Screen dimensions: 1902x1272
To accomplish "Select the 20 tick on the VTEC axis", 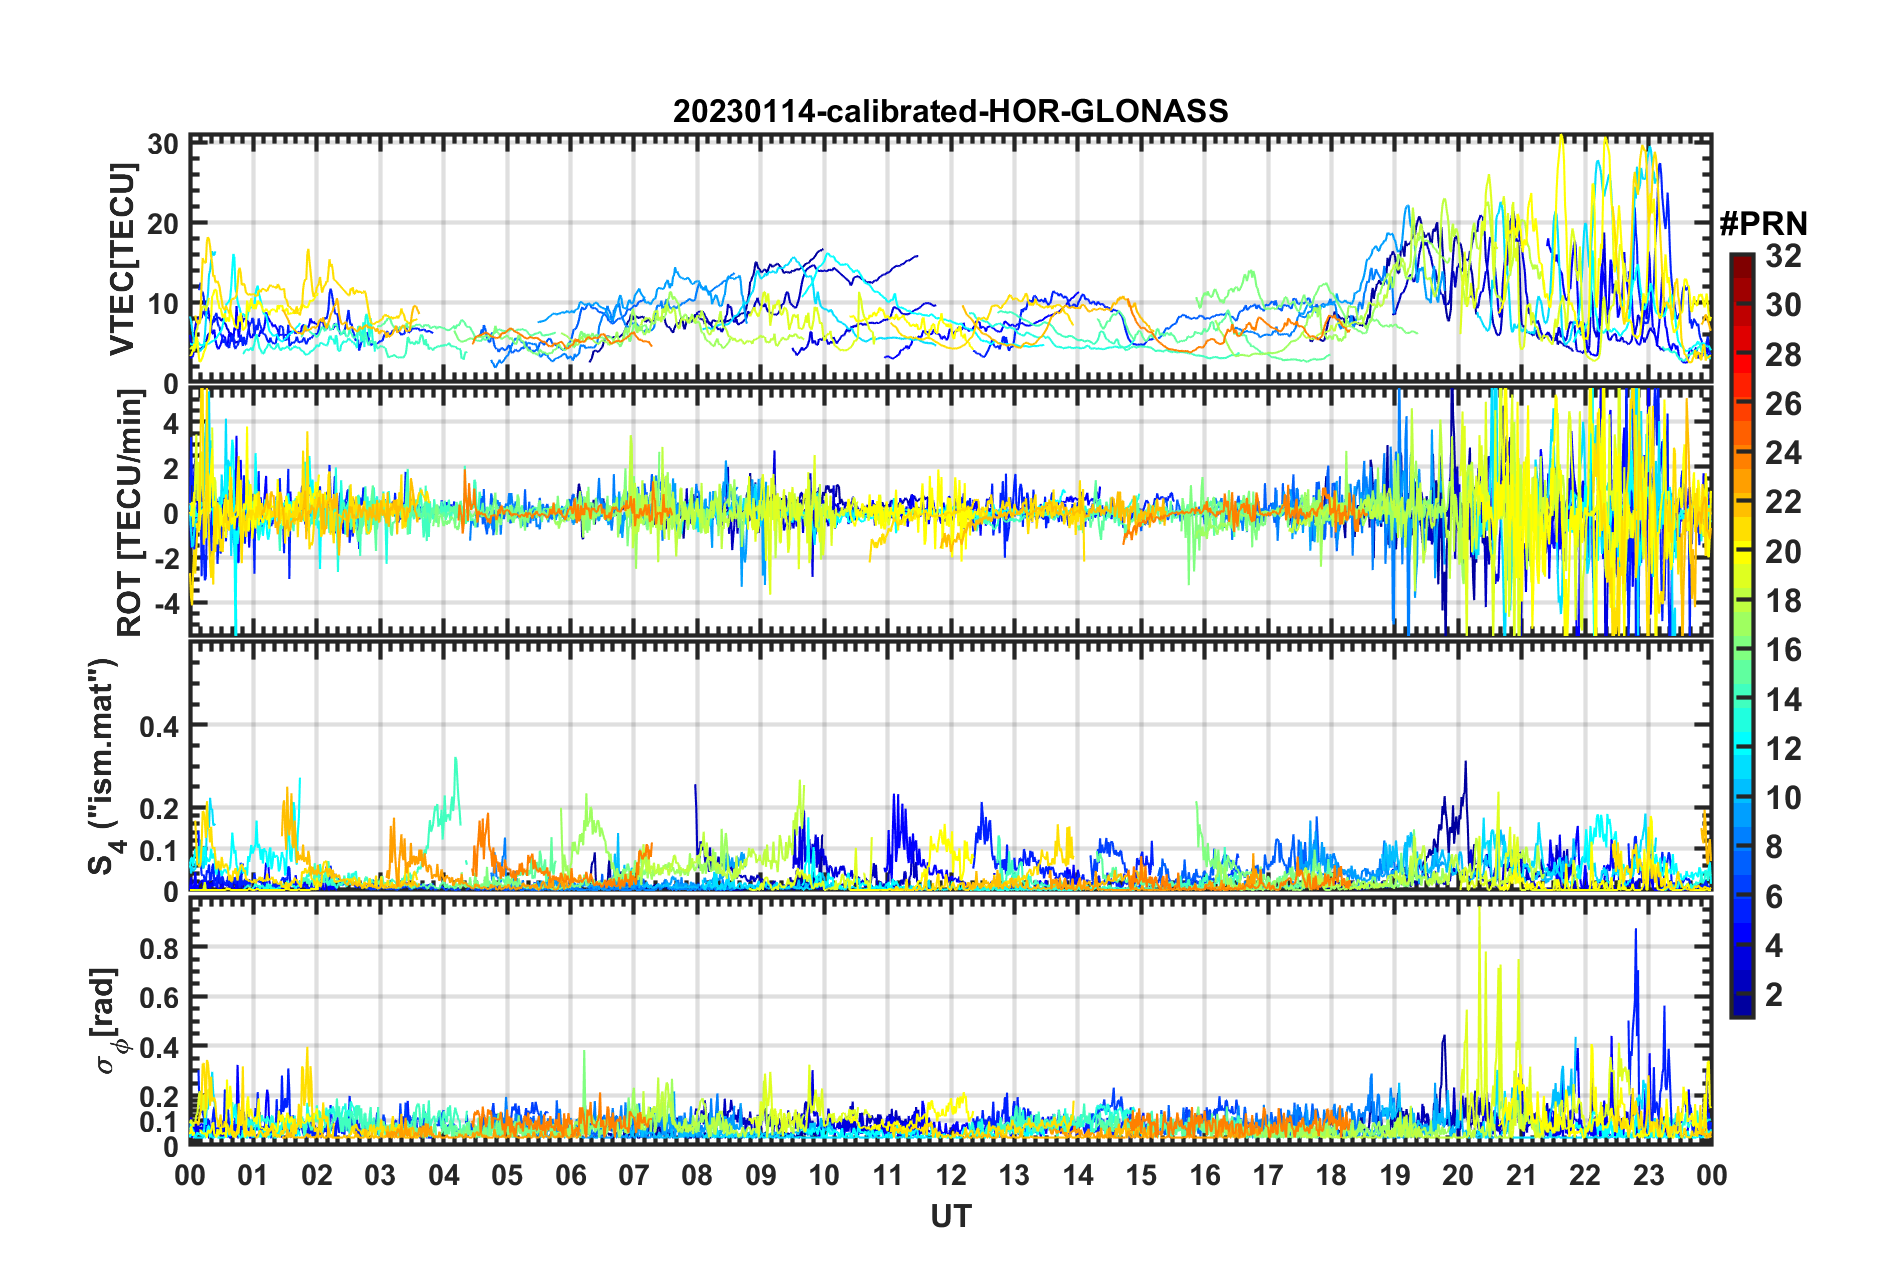I will pos(163,224).
